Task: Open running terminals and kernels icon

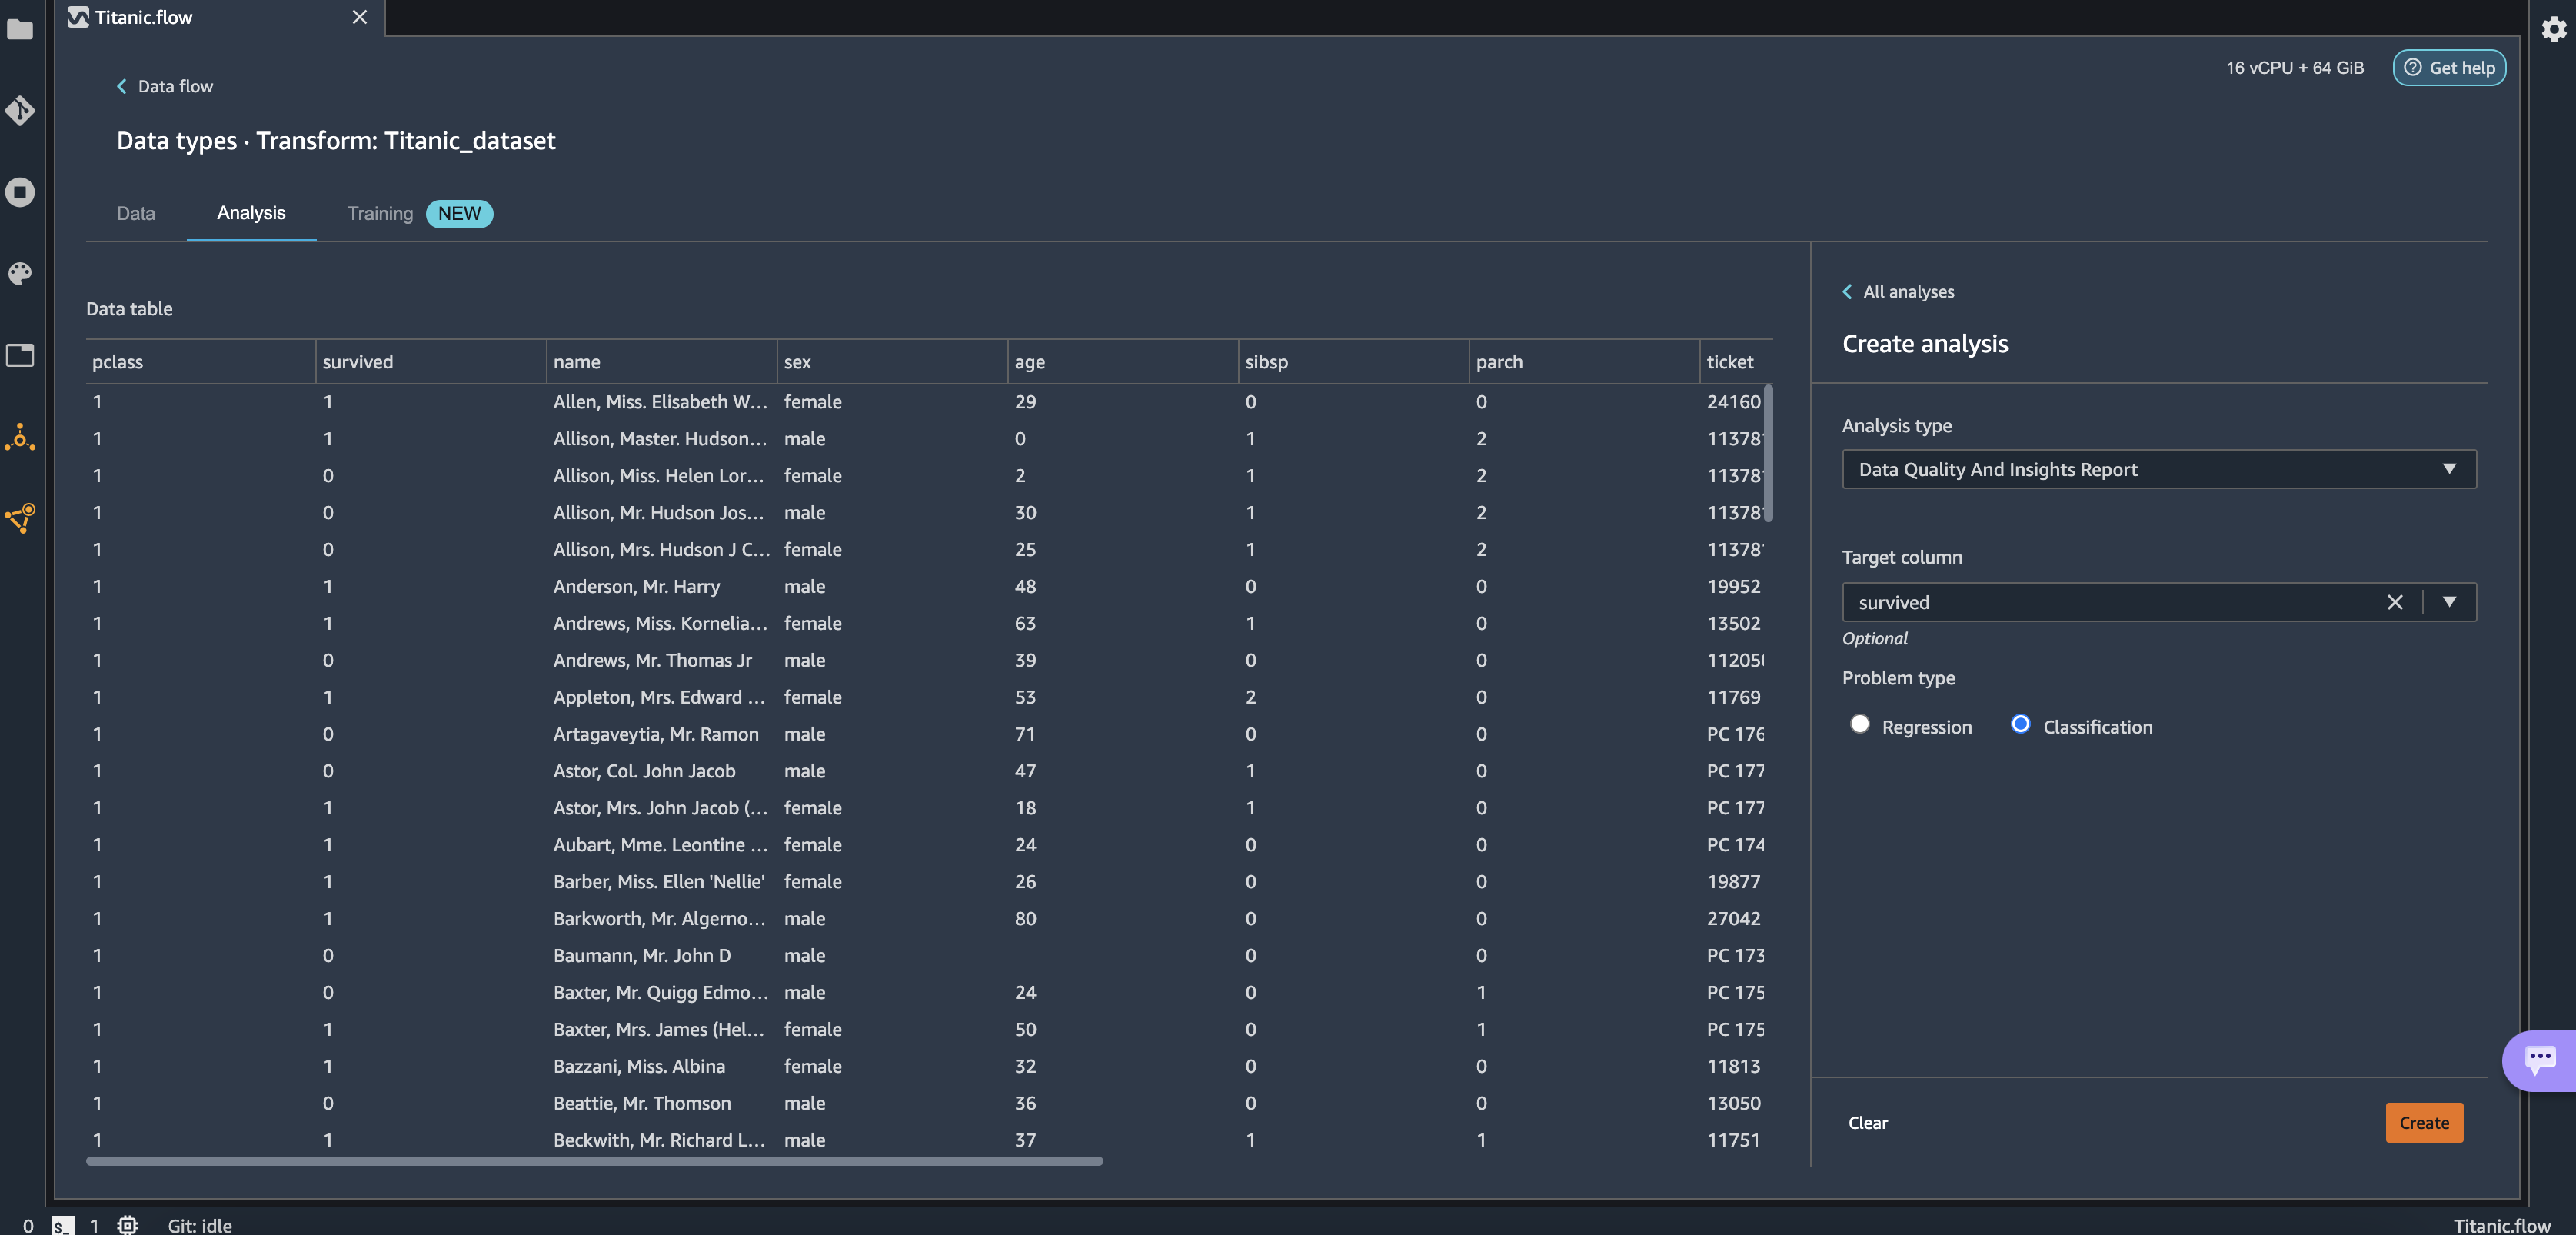Action: (x=20, y=192)
